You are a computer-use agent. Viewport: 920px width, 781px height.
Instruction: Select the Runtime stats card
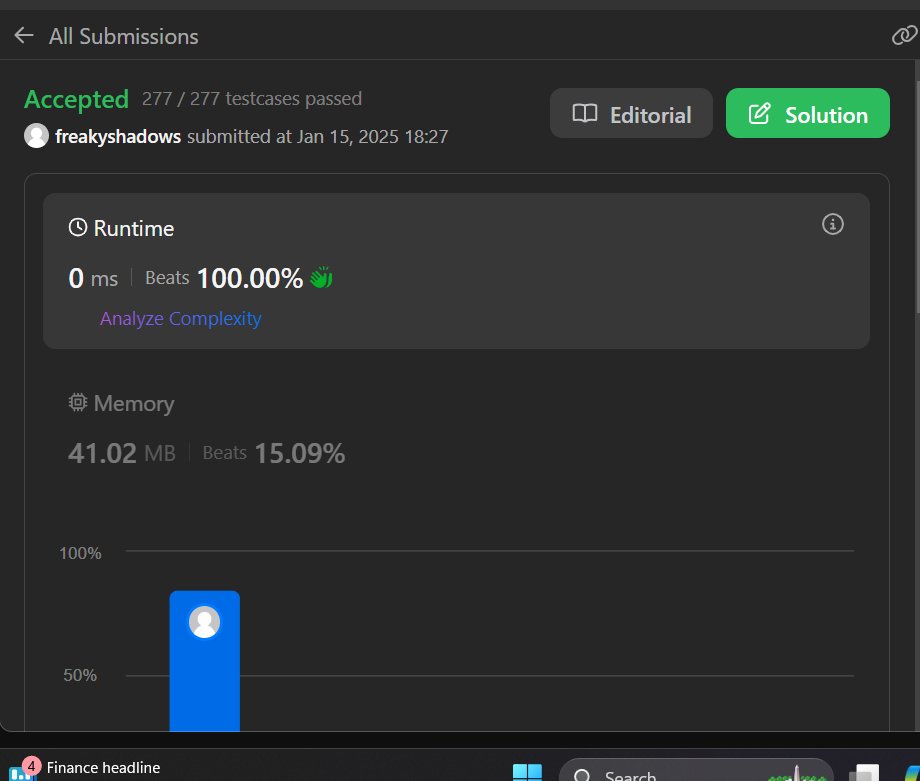[x=456, y=271]
